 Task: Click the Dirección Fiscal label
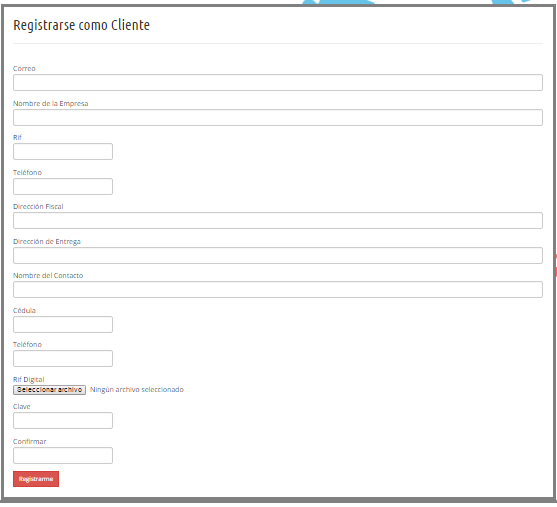coord(38,206)
